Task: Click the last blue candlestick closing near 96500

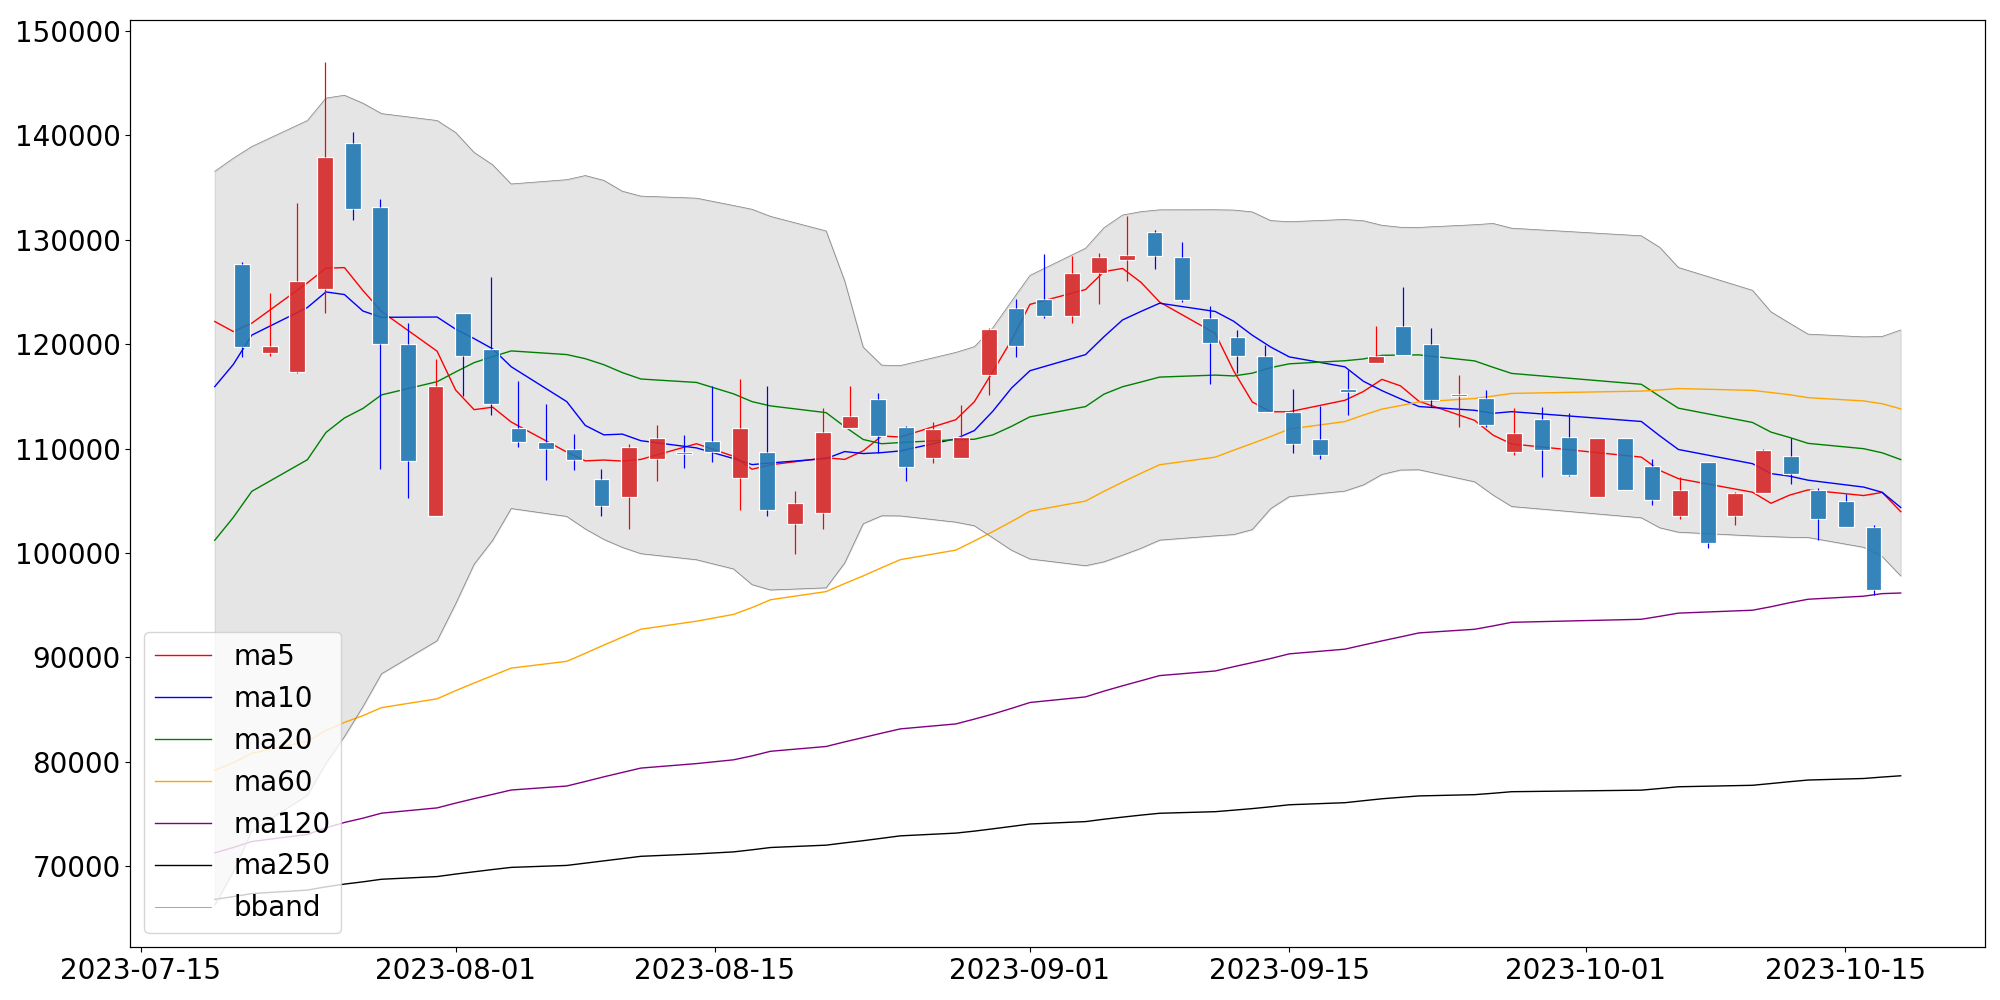Action: pyautogui.click(x=1874, y=558)
